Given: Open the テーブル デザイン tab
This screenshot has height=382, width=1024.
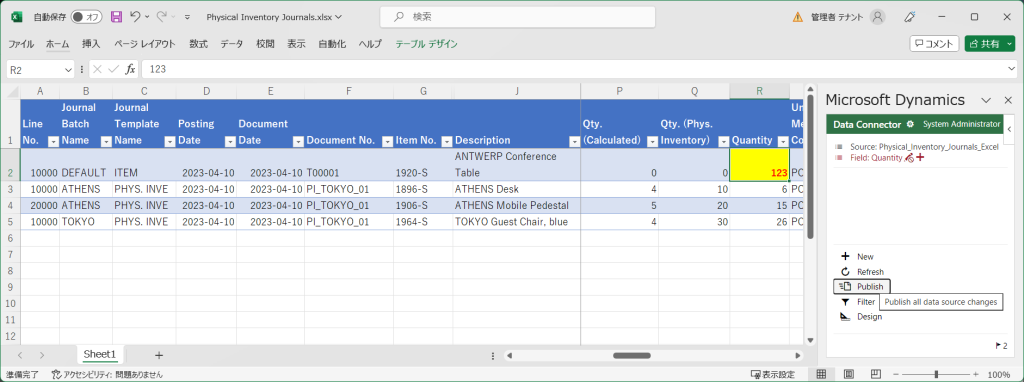Looking at the screenshot, I should coord(426,44).
